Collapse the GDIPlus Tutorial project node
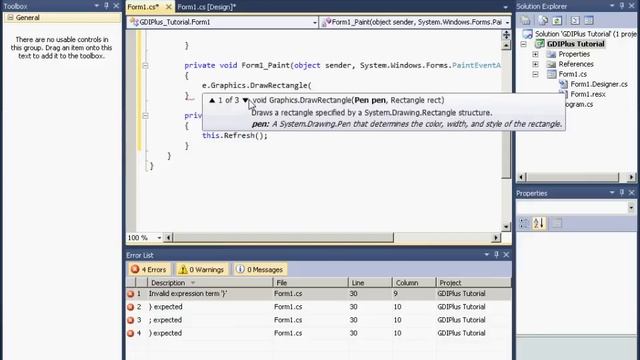640x360 pixels. tap(524, 44)
